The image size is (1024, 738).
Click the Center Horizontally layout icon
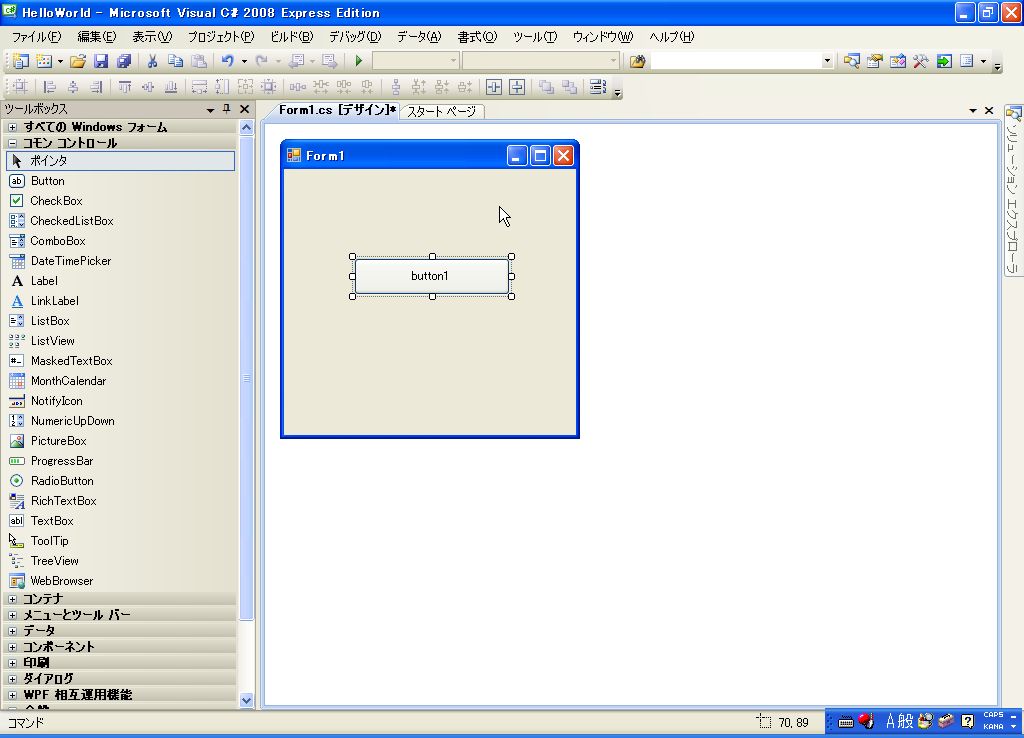(x=494, y=87)
